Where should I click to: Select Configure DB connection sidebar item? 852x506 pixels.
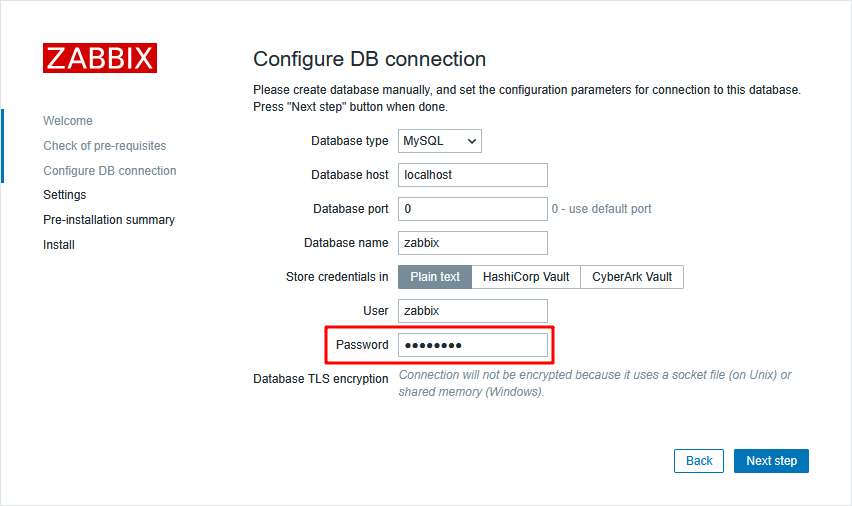[110, 171]
